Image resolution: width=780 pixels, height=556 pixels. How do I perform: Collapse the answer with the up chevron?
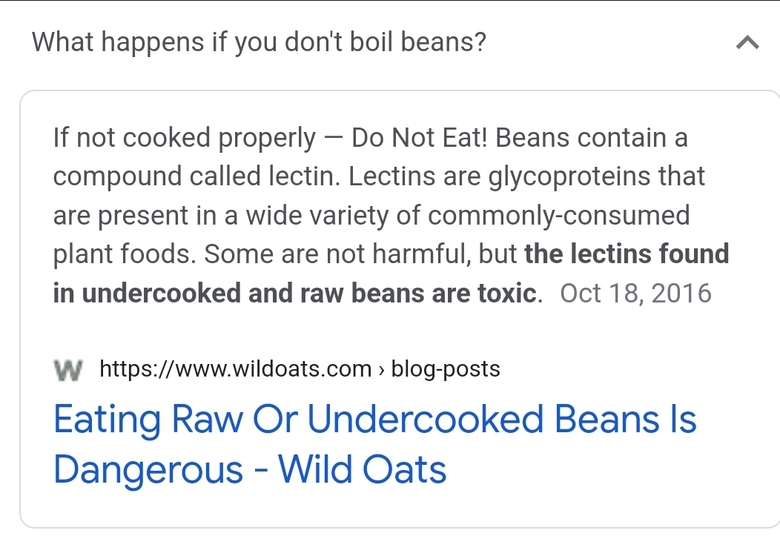click(x=747, y=43)
